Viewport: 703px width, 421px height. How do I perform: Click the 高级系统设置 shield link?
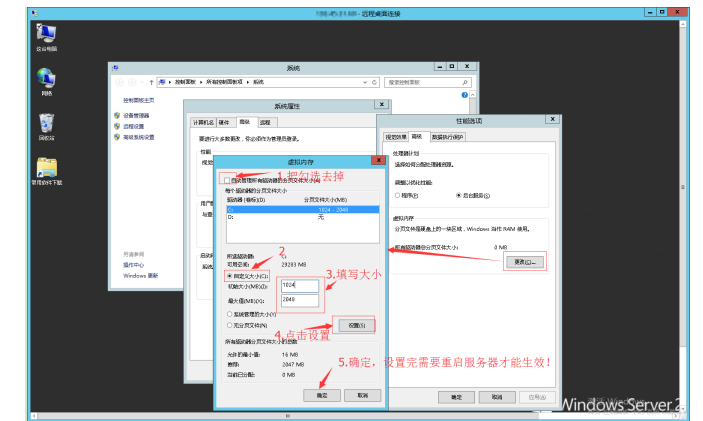(x=137, y=137)
